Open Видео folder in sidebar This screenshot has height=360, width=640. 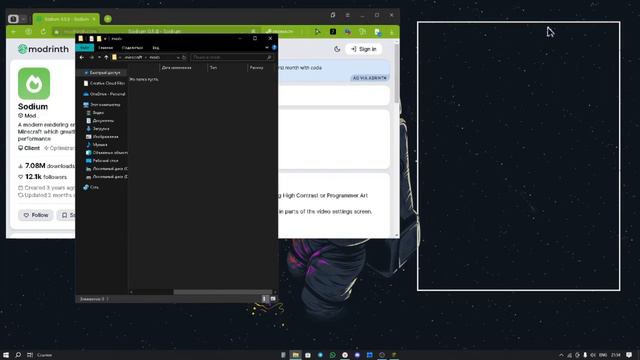[x=96, y=113]
